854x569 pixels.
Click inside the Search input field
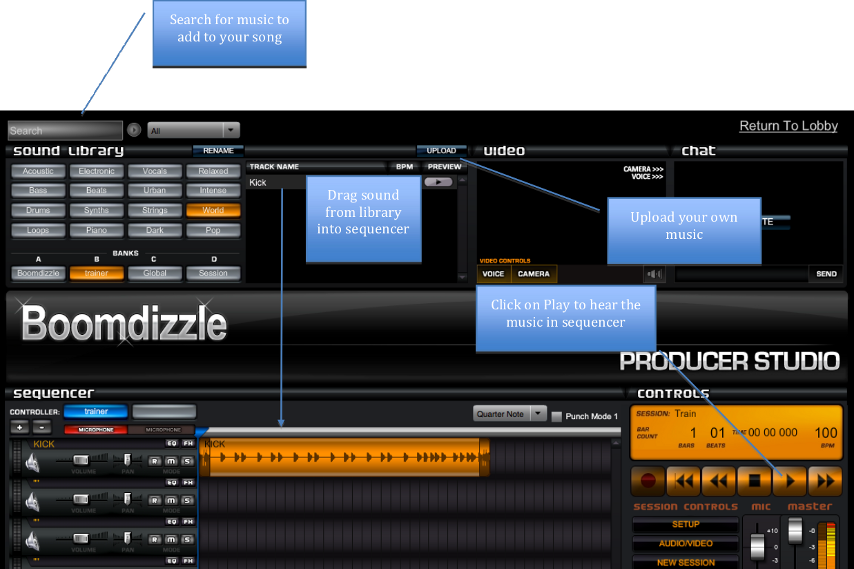pyautogui.click(x=65, y=130)
